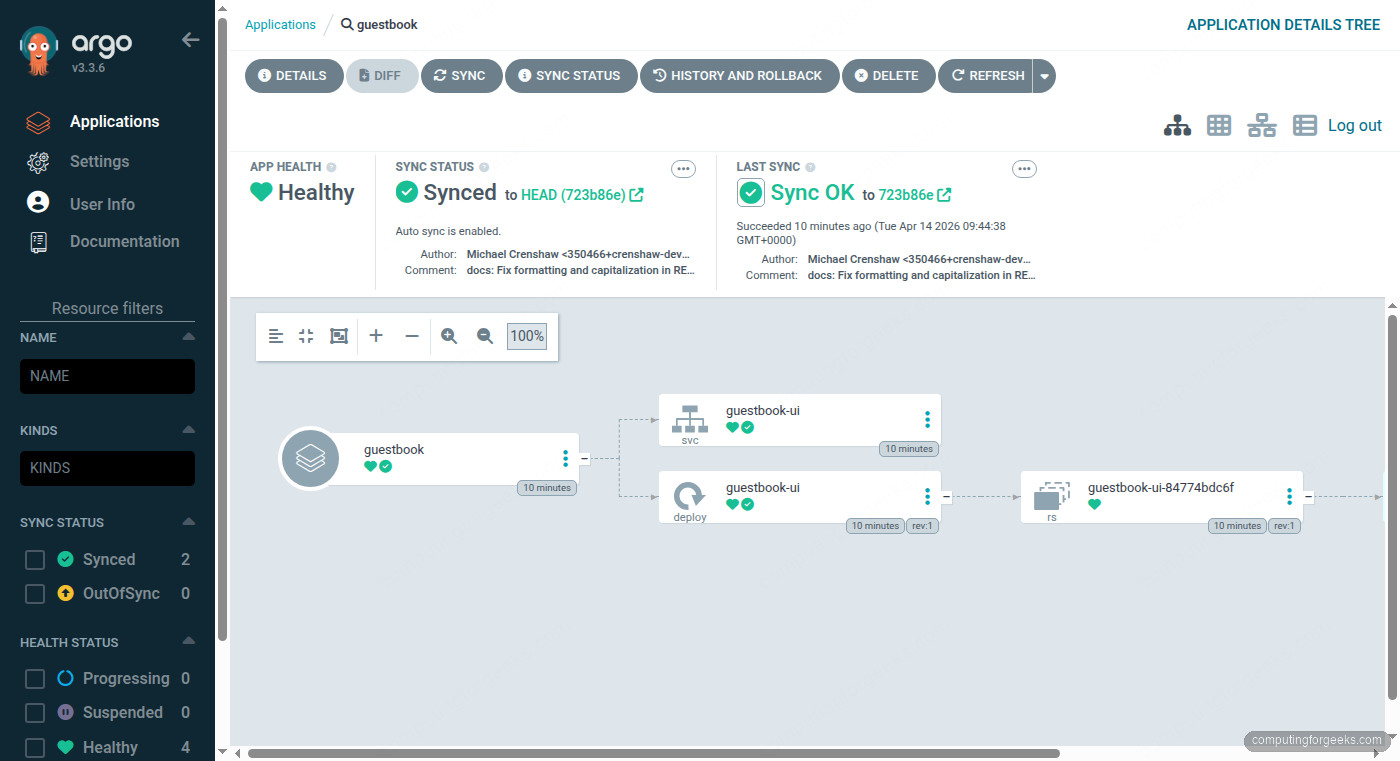The width and height of the screenshot is (1400, 761).
Task: Switch to the list view of resources
Action: 1304,125
